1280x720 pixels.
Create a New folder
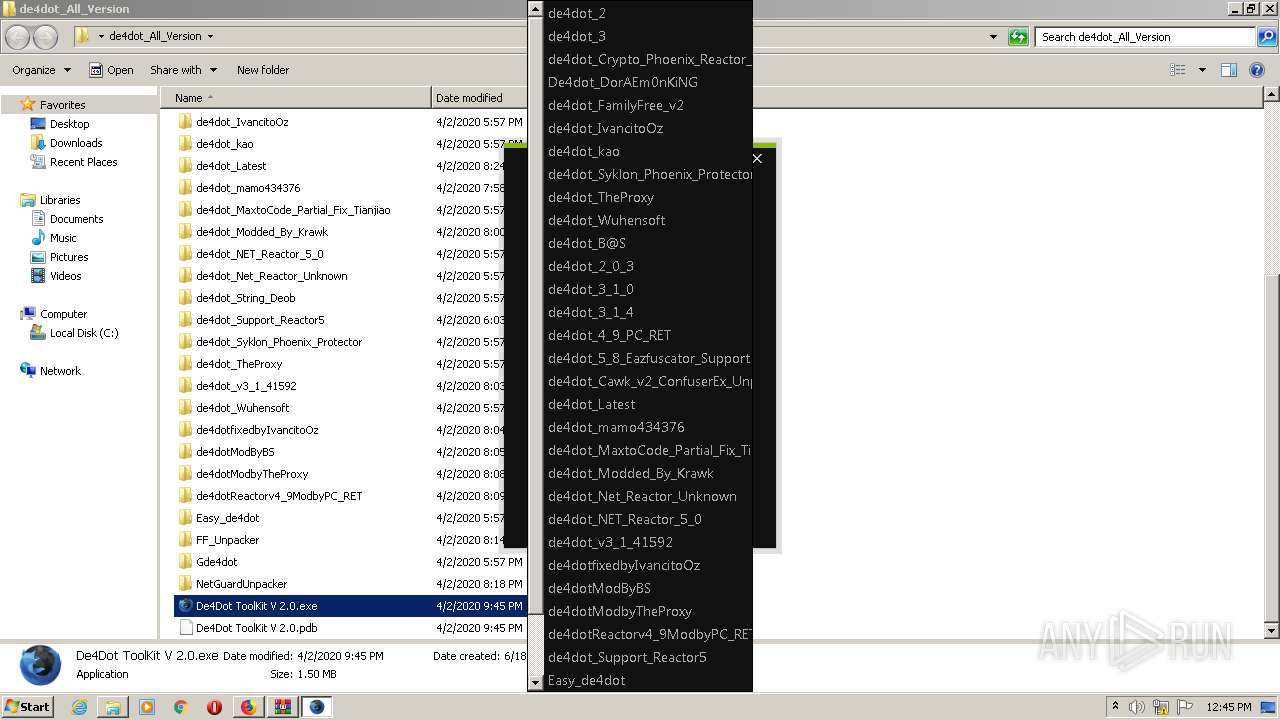[x=263, y=70]
